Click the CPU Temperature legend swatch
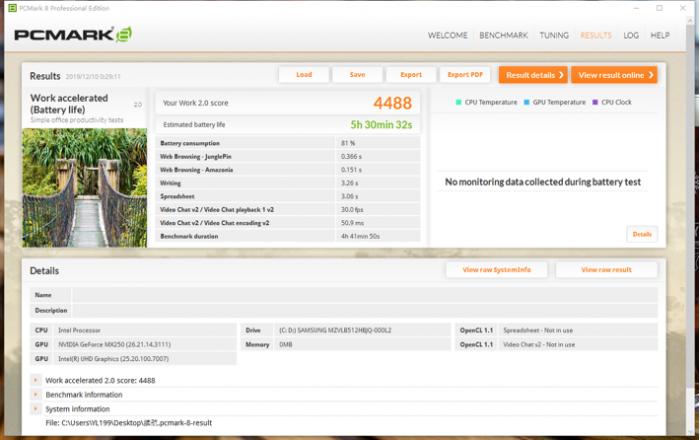 (x=458, y=102)
